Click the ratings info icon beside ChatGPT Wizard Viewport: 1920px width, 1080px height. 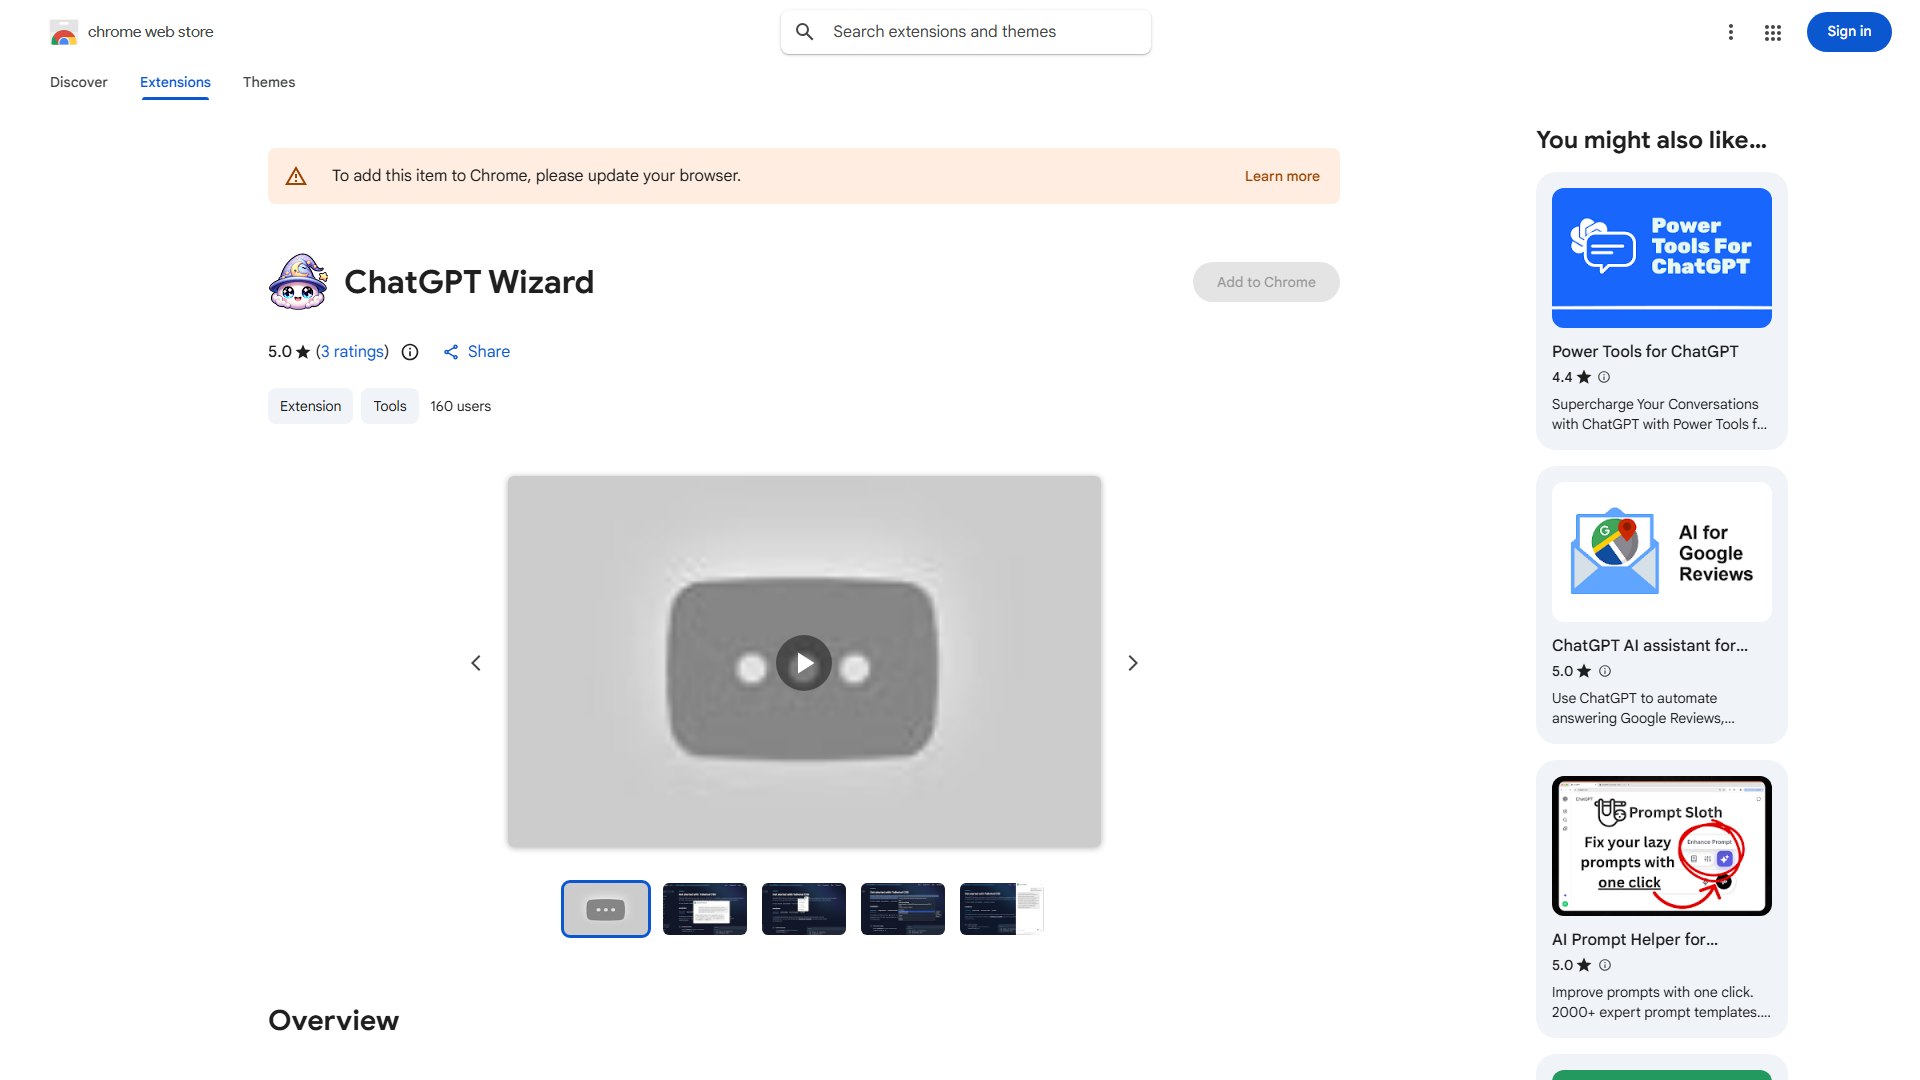pos(410,352)
